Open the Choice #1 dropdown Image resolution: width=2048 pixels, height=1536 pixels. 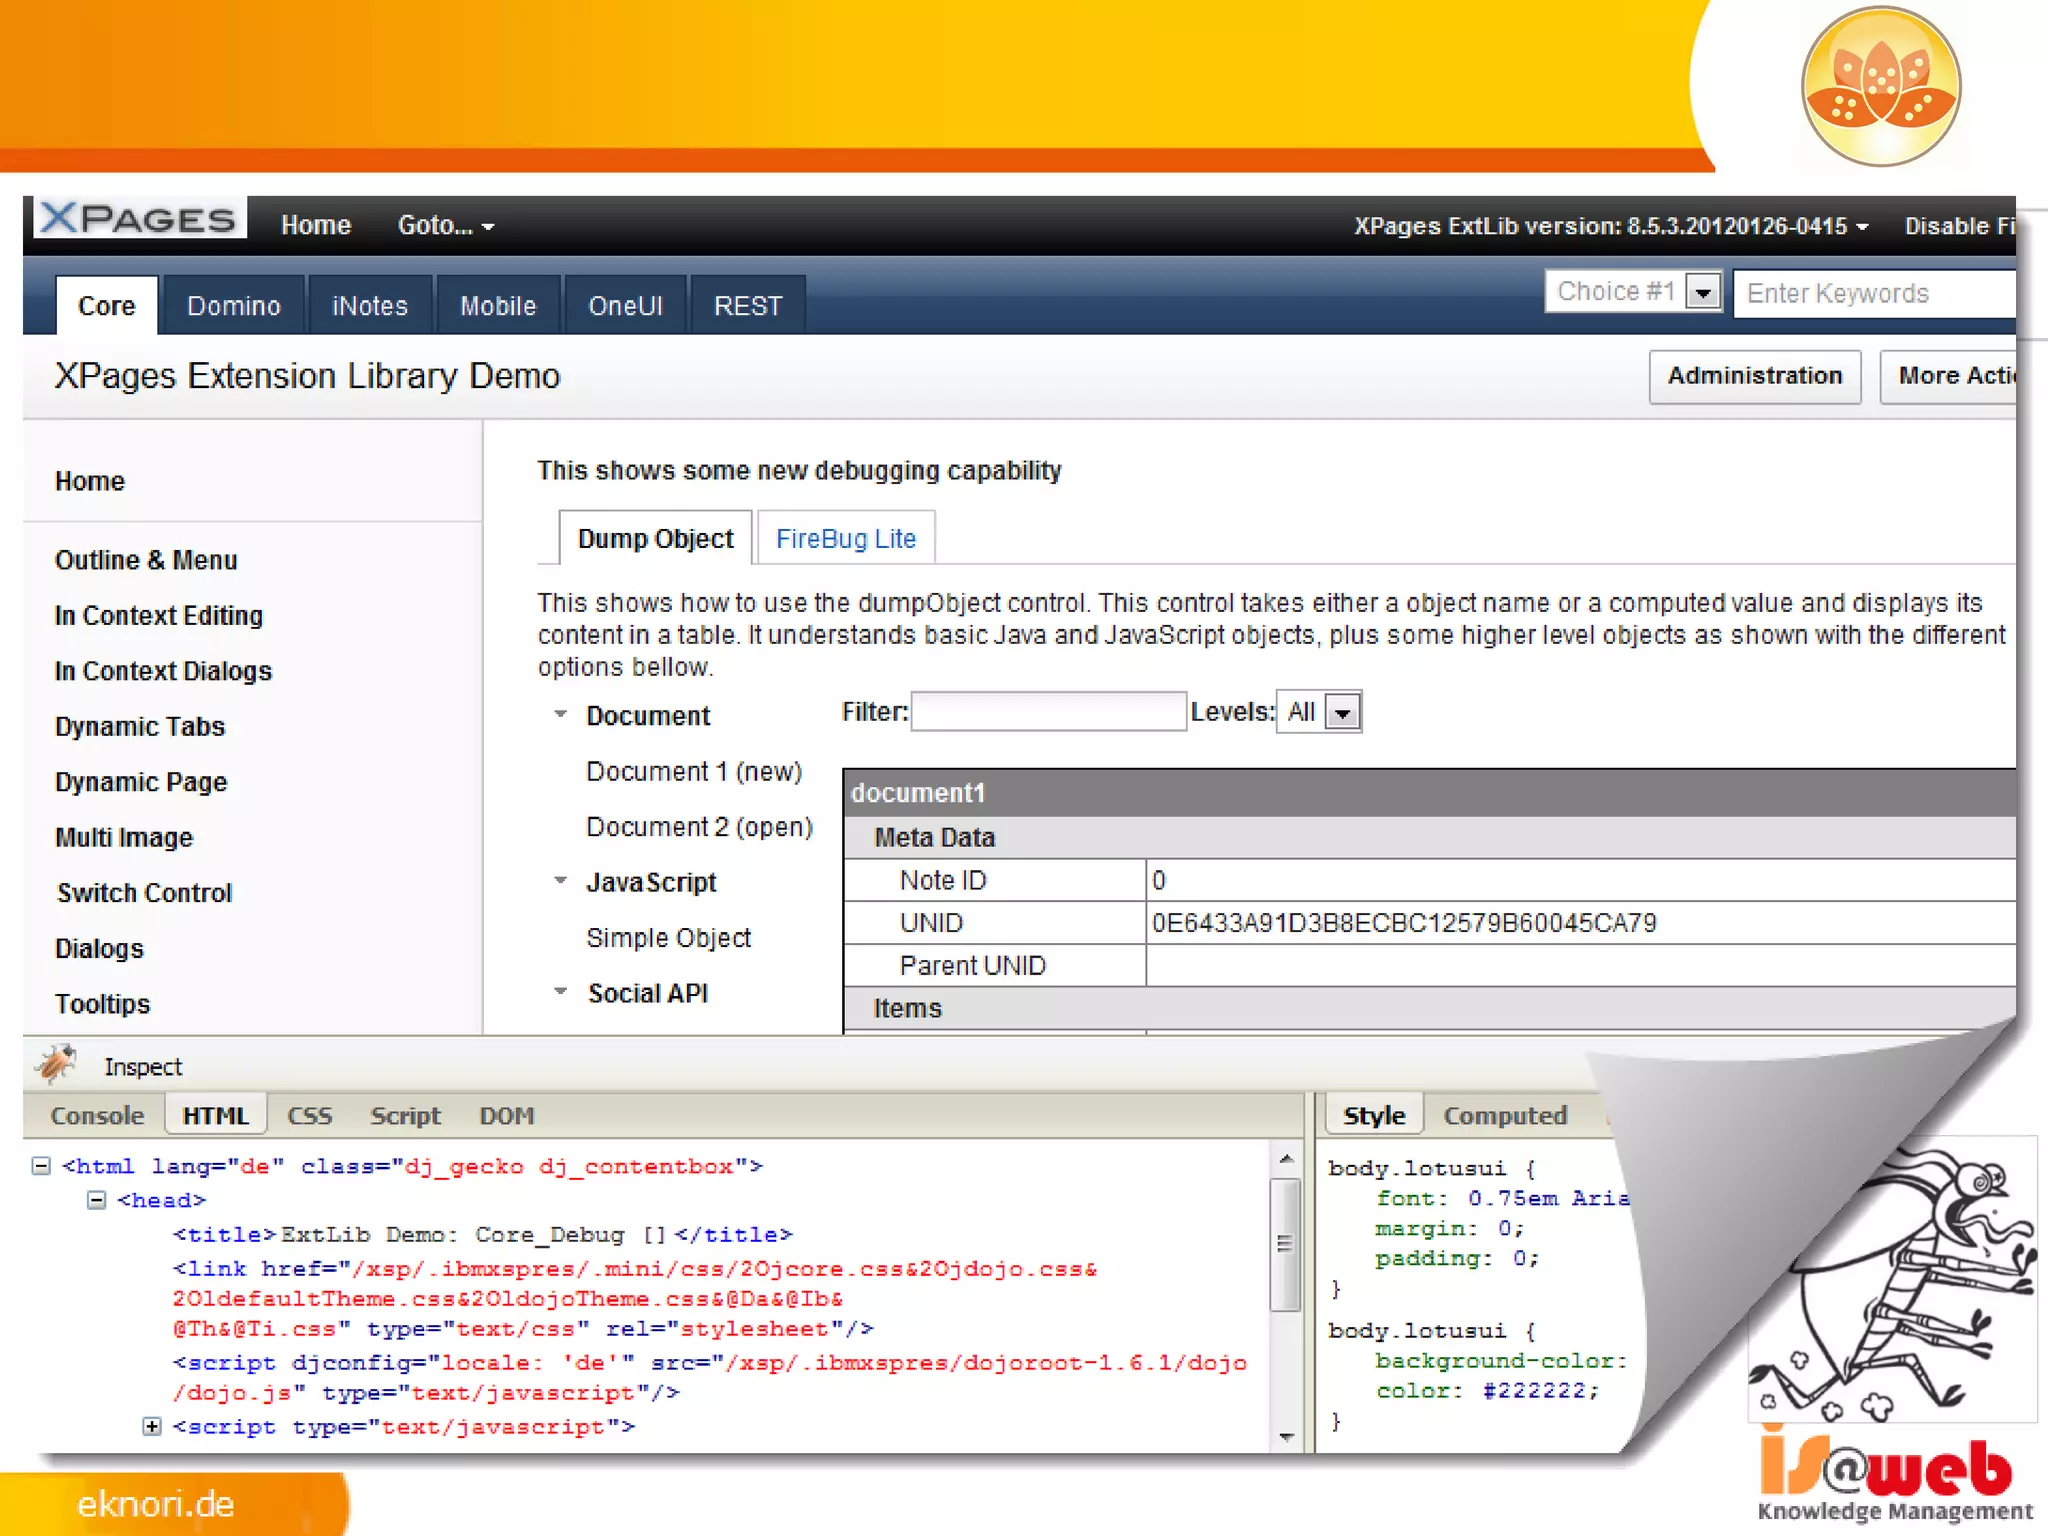coord(1703,292)
